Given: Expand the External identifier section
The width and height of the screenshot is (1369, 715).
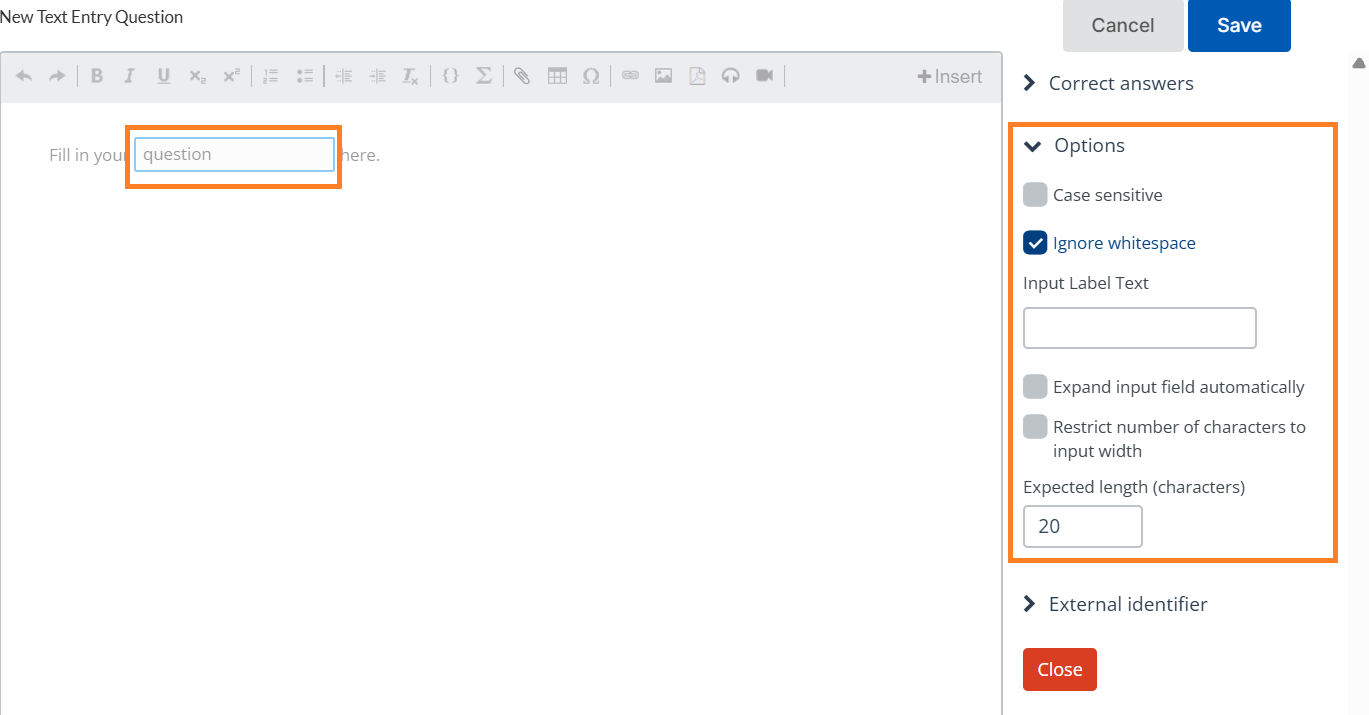Looking at the screenshot, I should tap(1115, 605).
